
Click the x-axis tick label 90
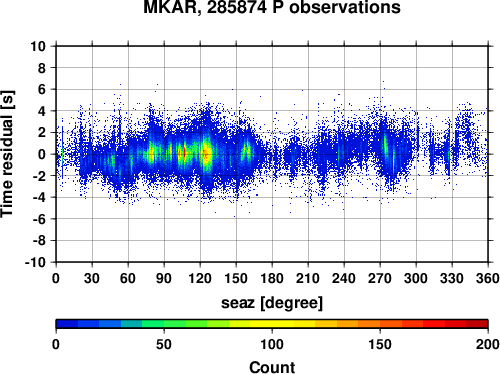(164, 278)
